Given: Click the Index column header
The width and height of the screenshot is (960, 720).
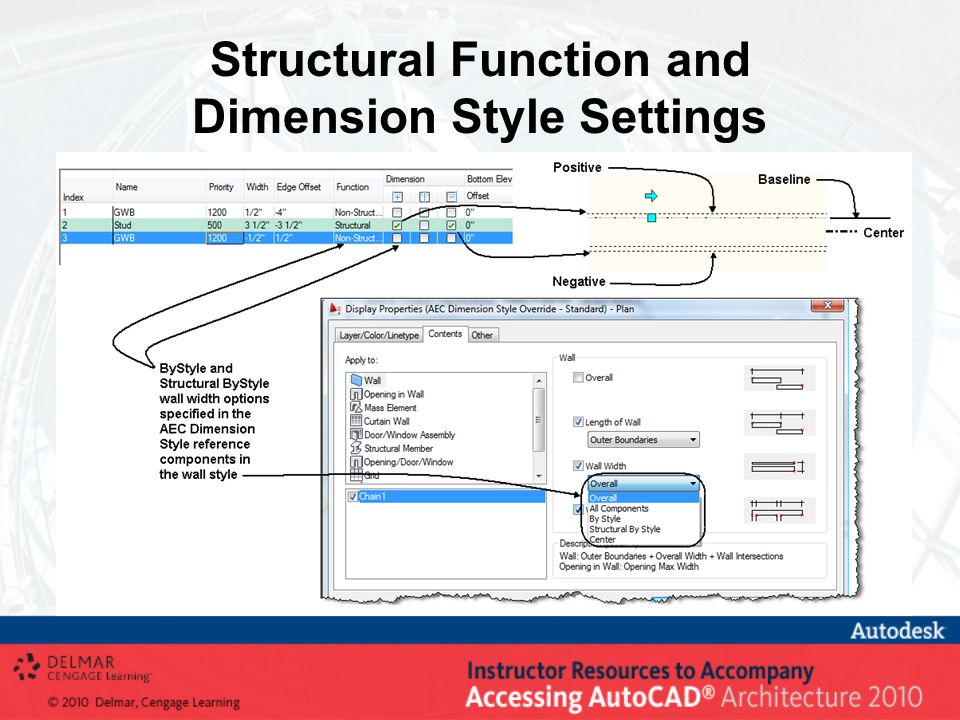Looking at the screenshot, I should tap(73, 197).
